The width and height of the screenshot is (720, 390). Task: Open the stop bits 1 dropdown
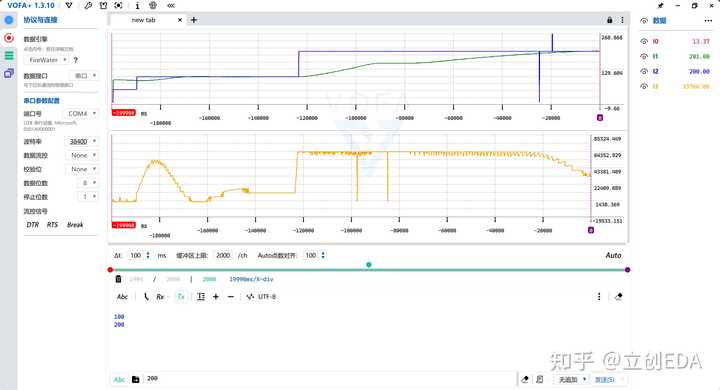click(88, 197)
